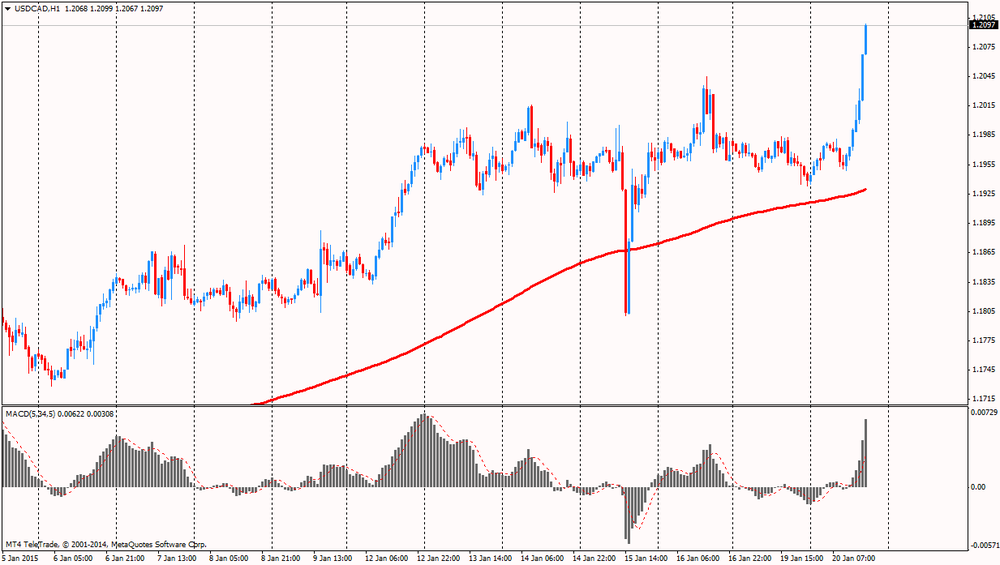Click the 1.1715 price scale label
Image resolution: width=1000 pixels, height=565 pixels.
pos(983,400)
